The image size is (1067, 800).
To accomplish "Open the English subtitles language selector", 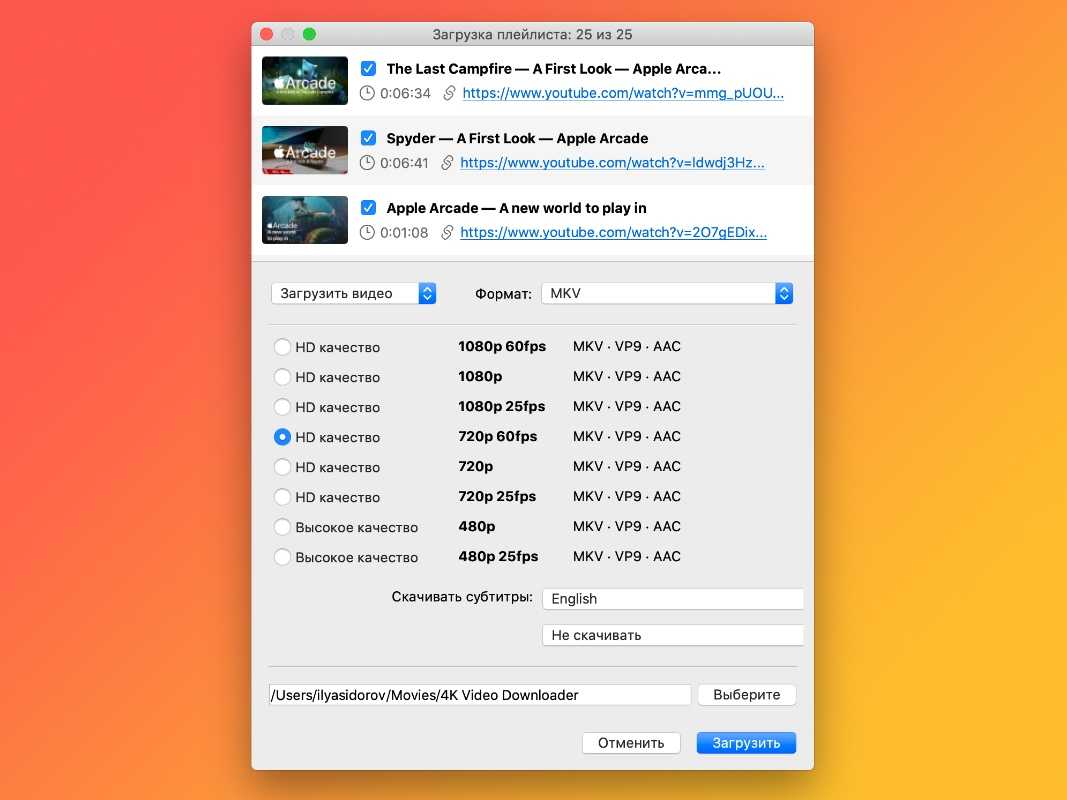I will point(672,599).
